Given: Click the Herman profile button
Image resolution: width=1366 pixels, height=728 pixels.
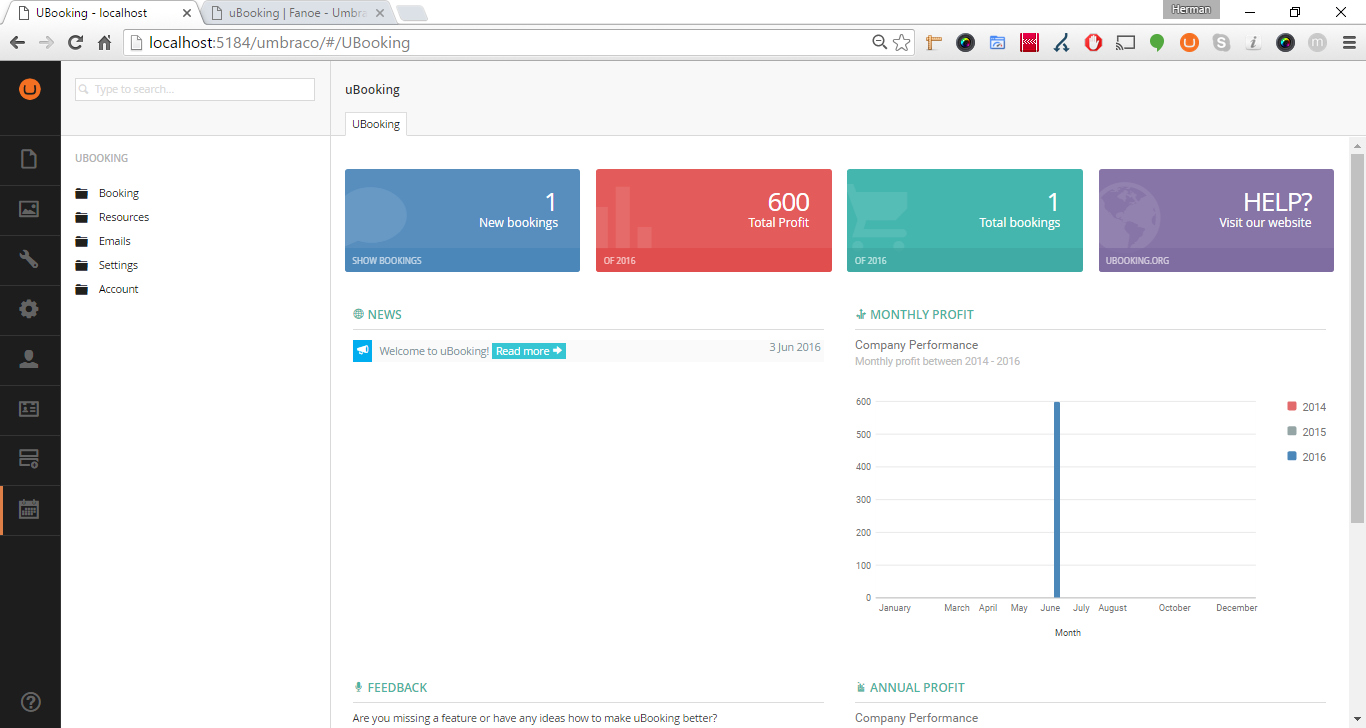Looking at the screenshot, I should pos(1192,9).
